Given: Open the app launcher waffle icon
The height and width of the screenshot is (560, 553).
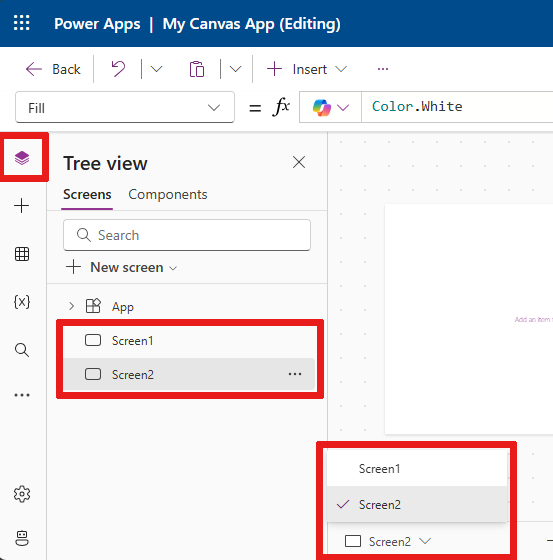Looking at the screenshot, I should (21, 23).
